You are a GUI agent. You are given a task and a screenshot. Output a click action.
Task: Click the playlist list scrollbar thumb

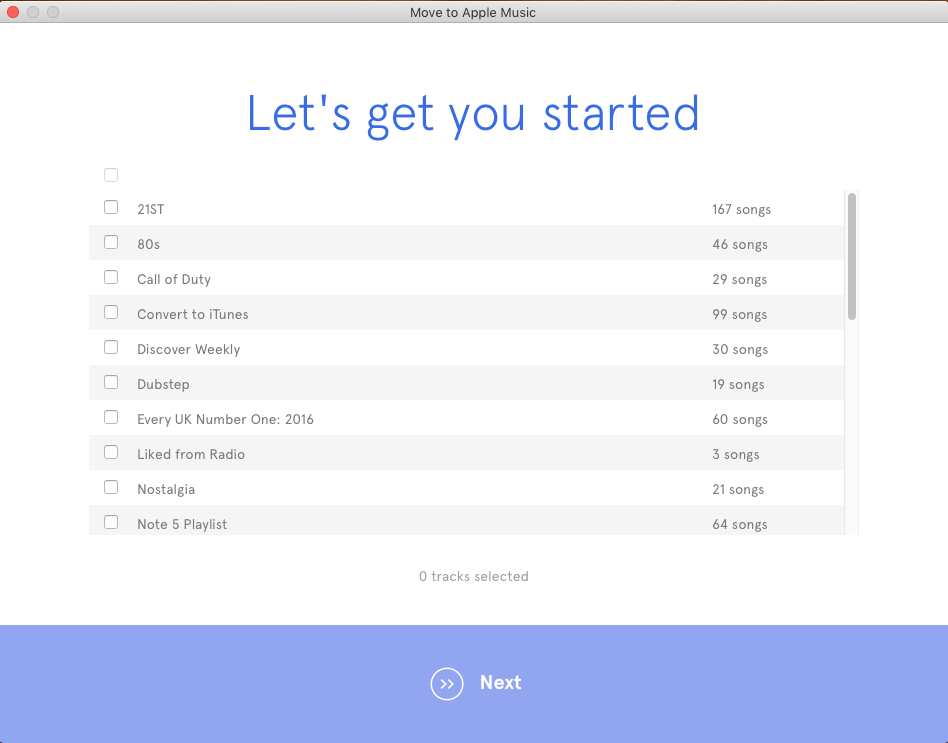tap(852, 256)
